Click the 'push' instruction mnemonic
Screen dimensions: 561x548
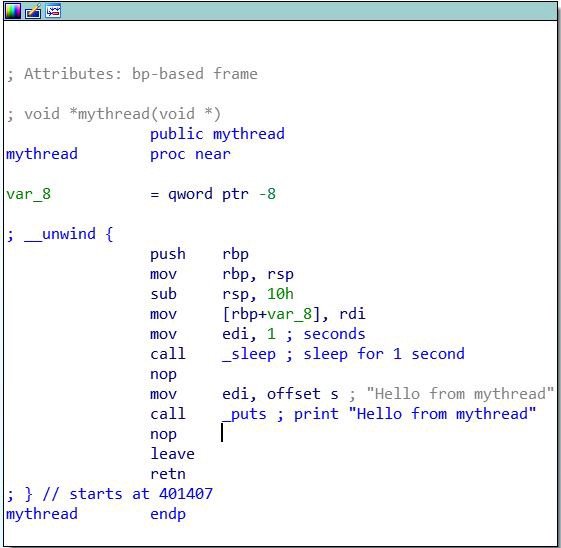[x=168, y=254]
